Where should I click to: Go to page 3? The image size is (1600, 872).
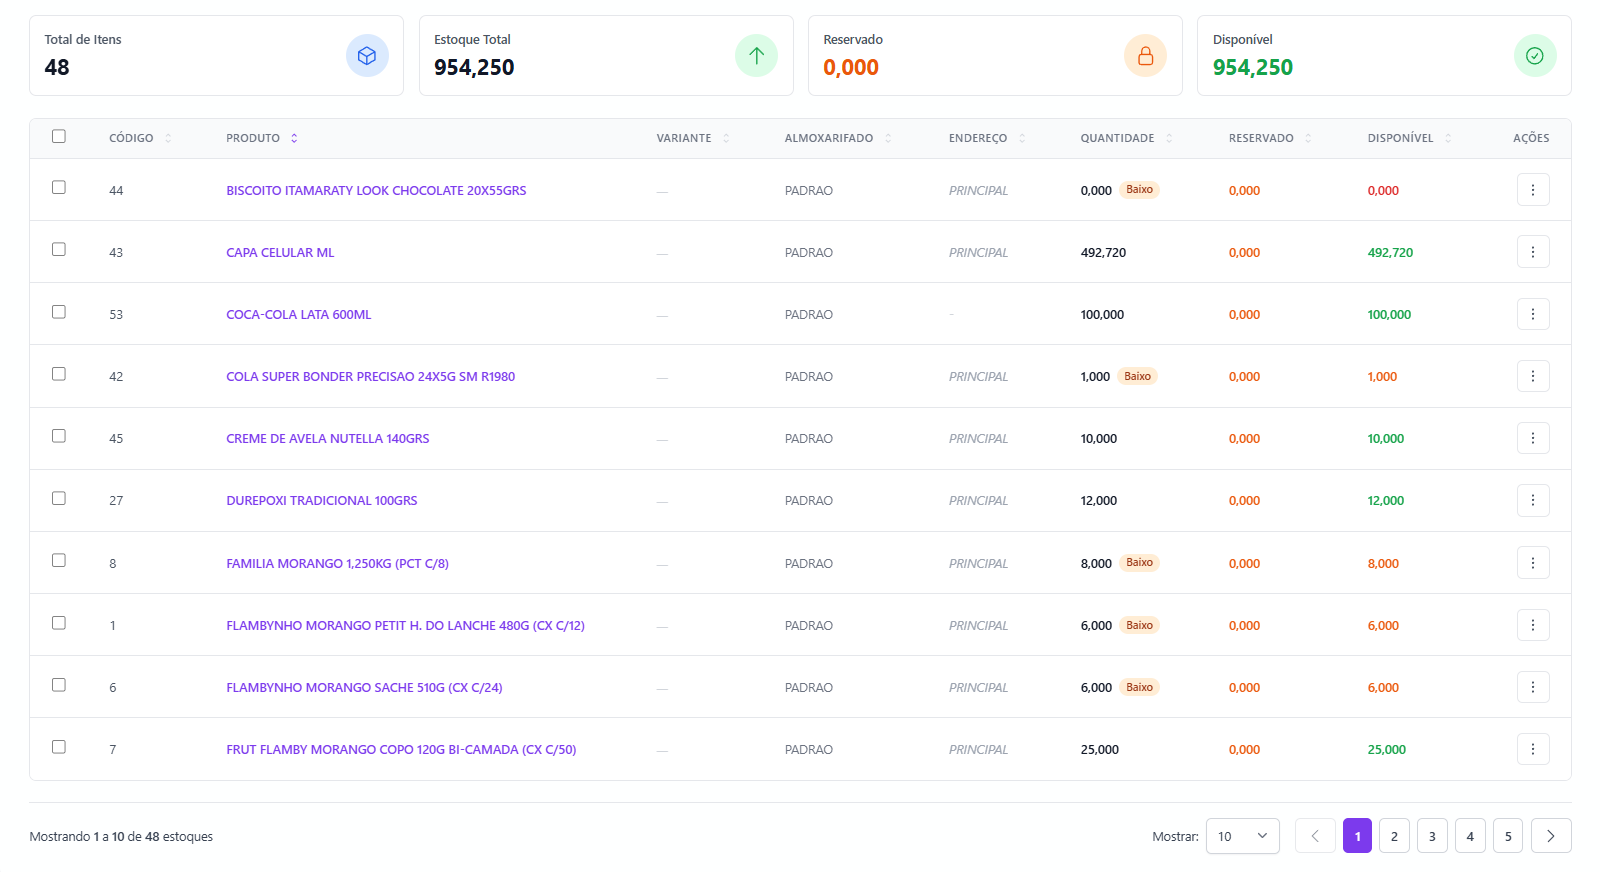pos(1432,836)
